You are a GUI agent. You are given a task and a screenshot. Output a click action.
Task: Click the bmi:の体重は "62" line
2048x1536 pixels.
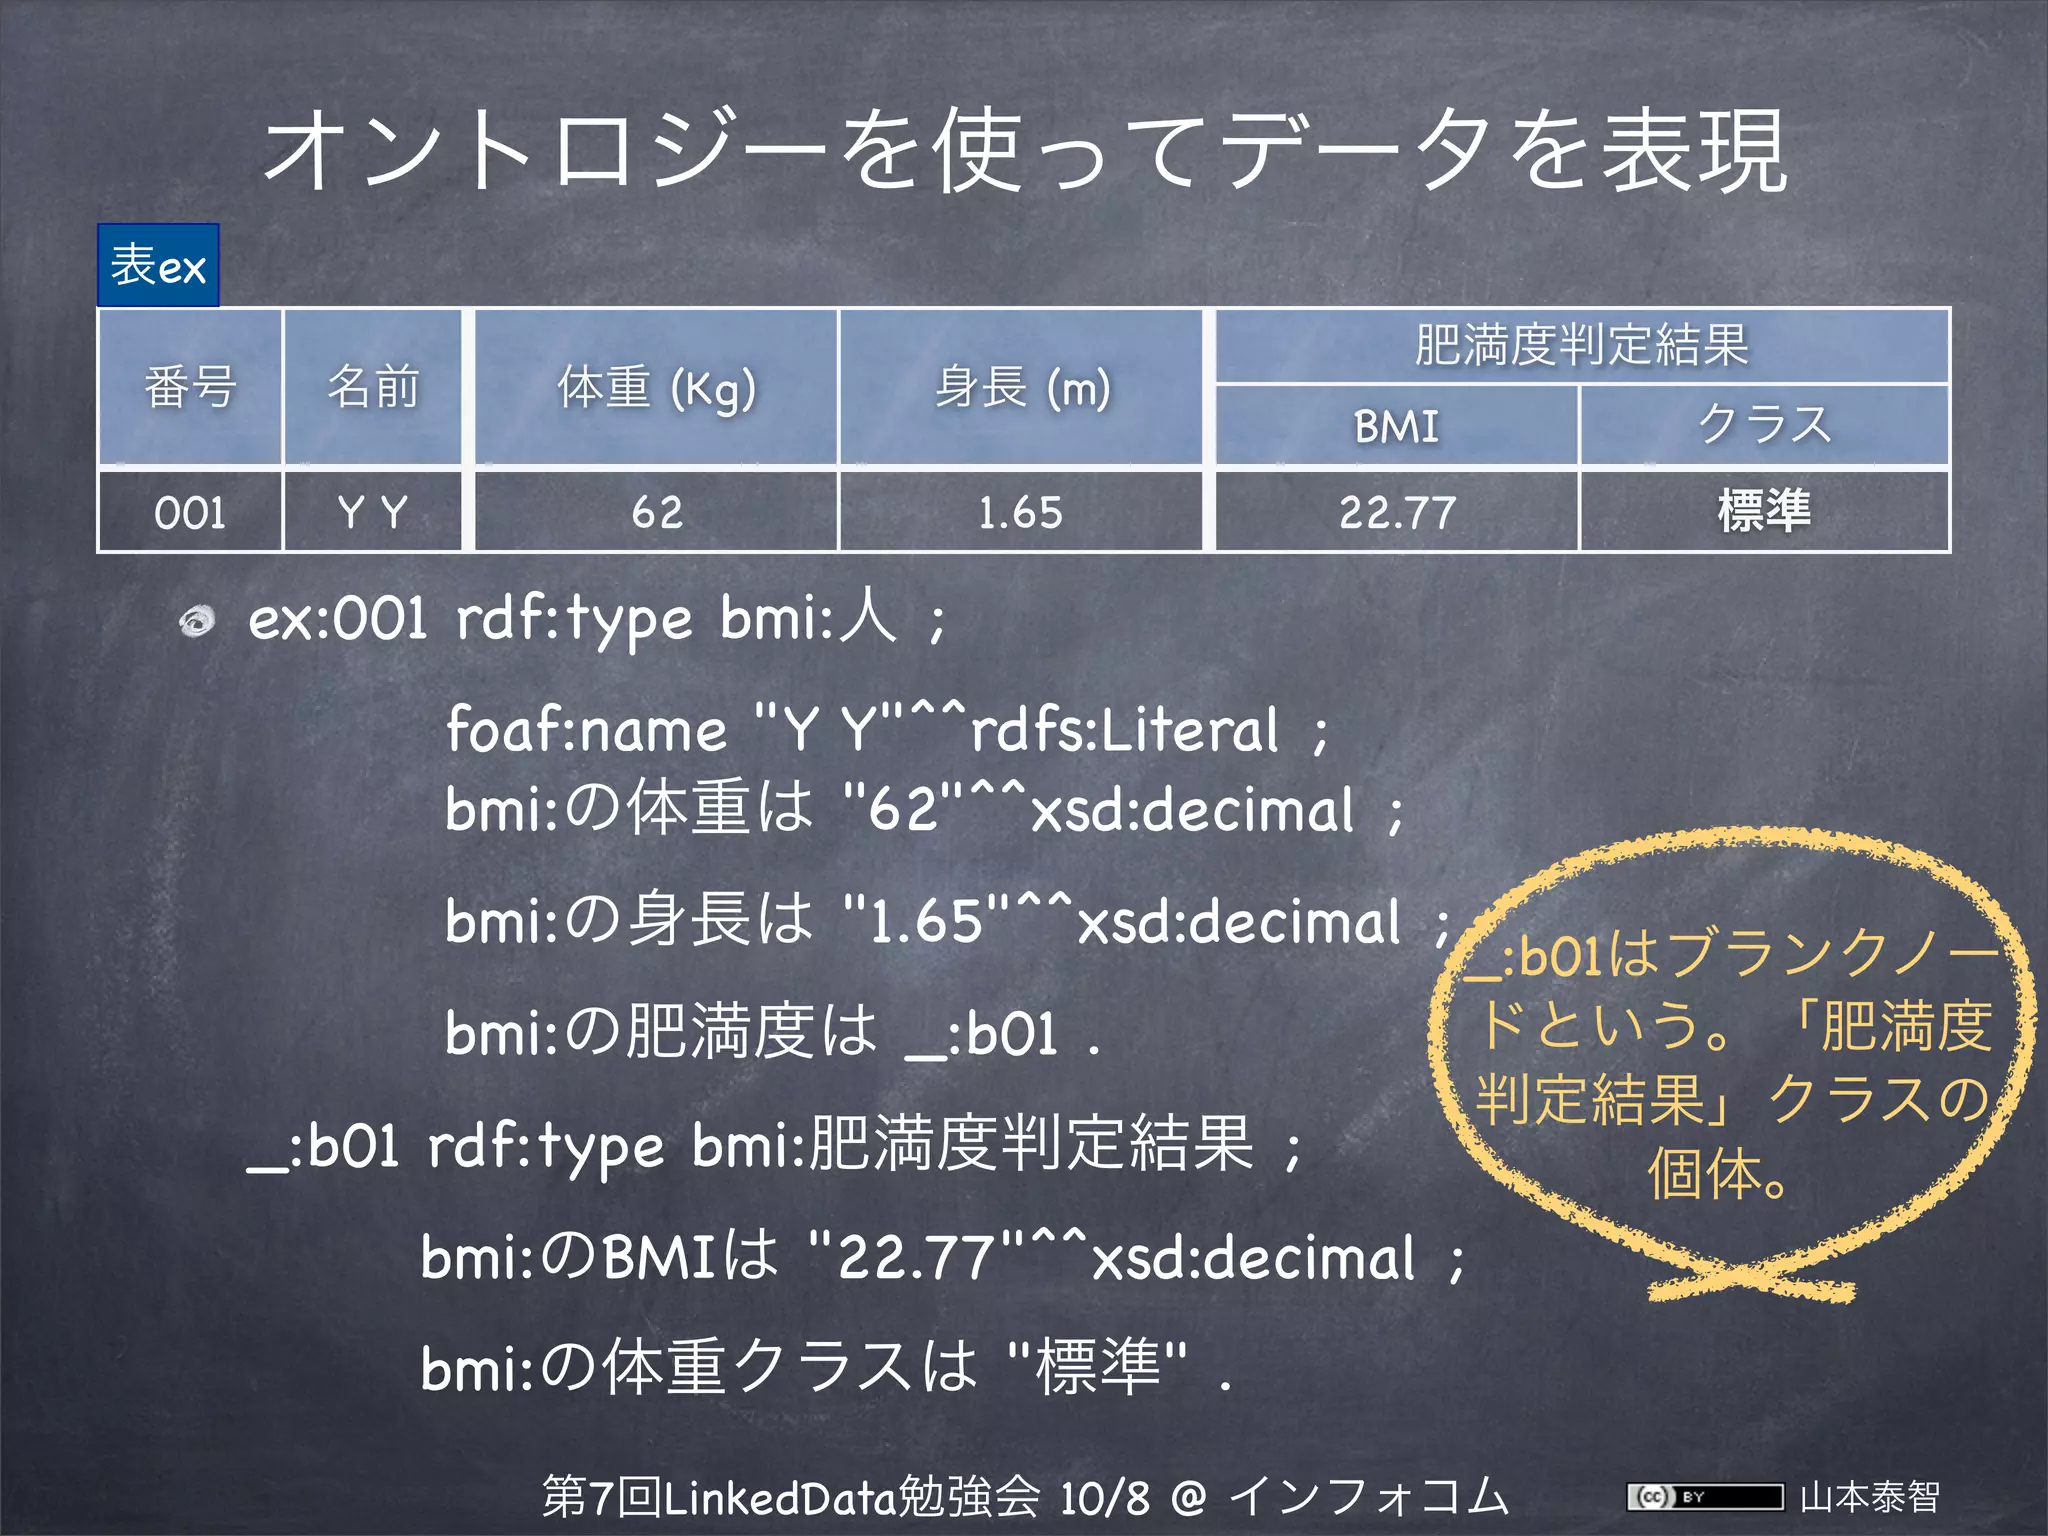pos(925,808)
